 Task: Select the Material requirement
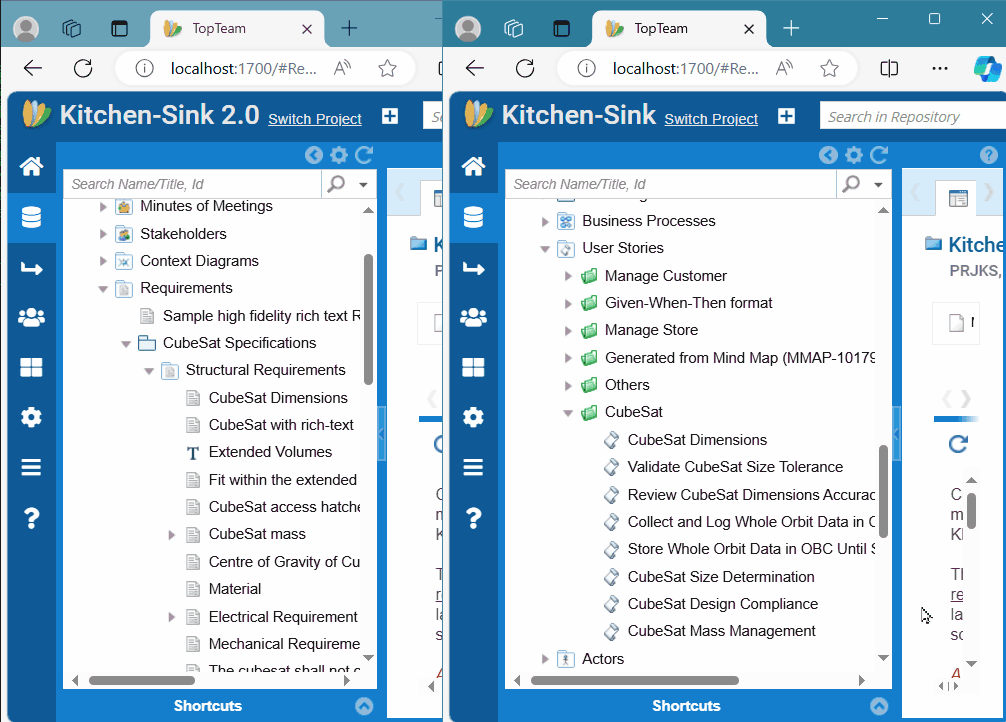(235, 589)
